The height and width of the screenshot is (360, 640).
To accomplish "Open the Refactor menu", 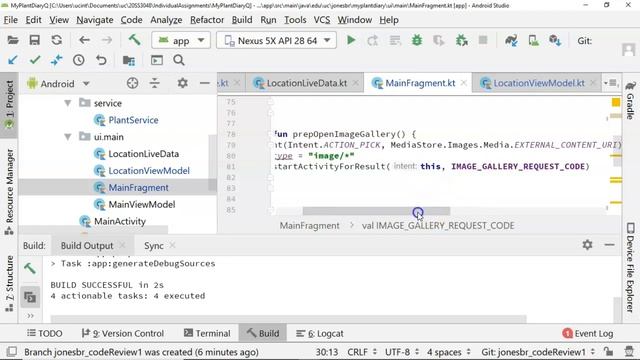I will [207, 20].
